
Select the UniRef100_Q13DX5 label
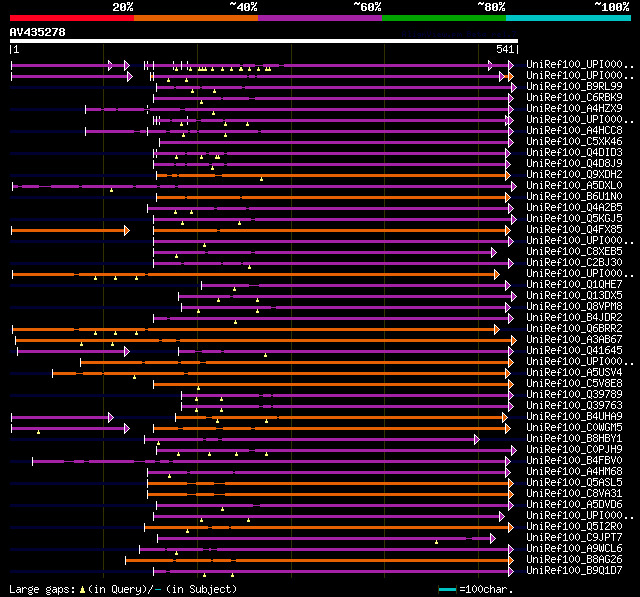point(574,296)
